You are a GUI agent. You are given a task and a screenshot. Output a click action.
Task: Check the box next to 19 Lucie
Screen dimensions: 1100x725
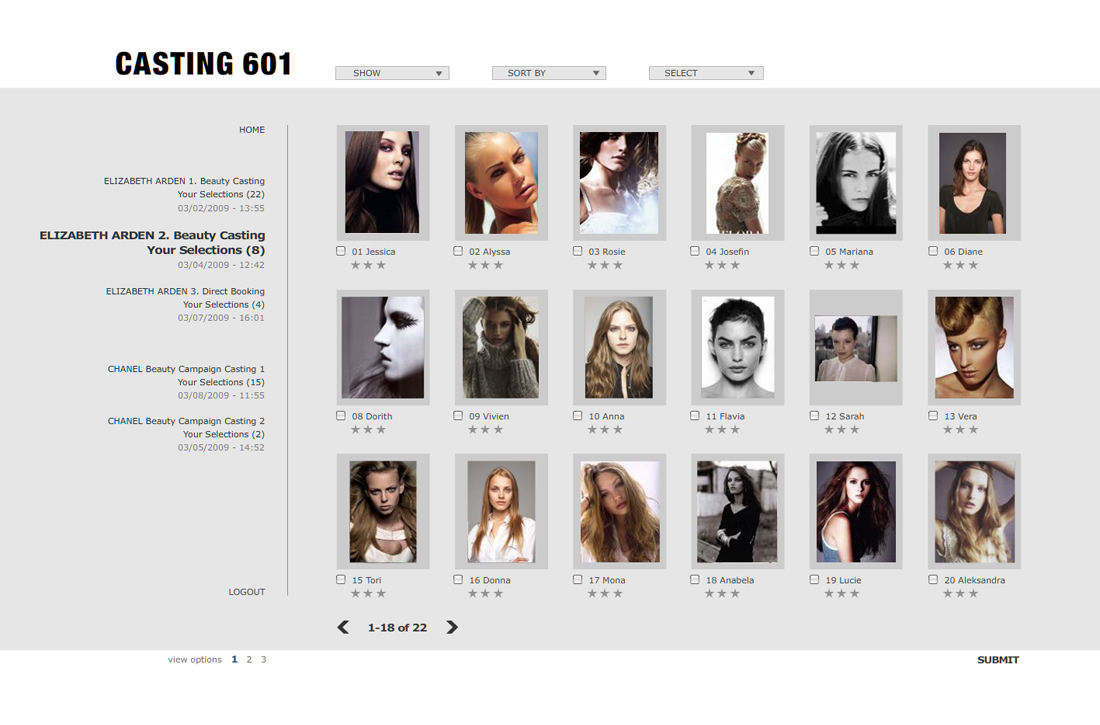pyautogui.click(x=814, y=579)
